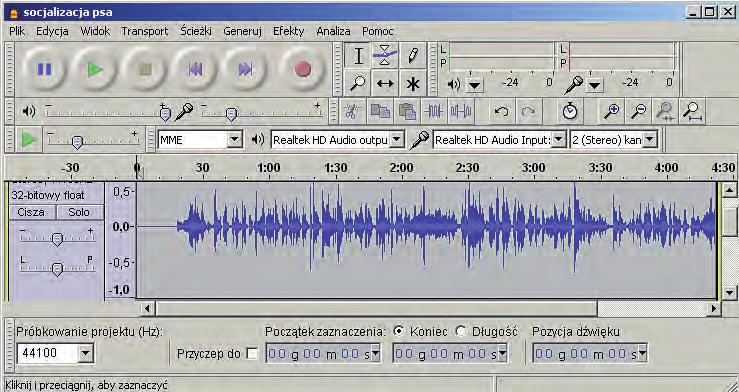The image size is (739, 392).
Task: Click the microphone icon beside input device
Action: (x=419, y=139)
